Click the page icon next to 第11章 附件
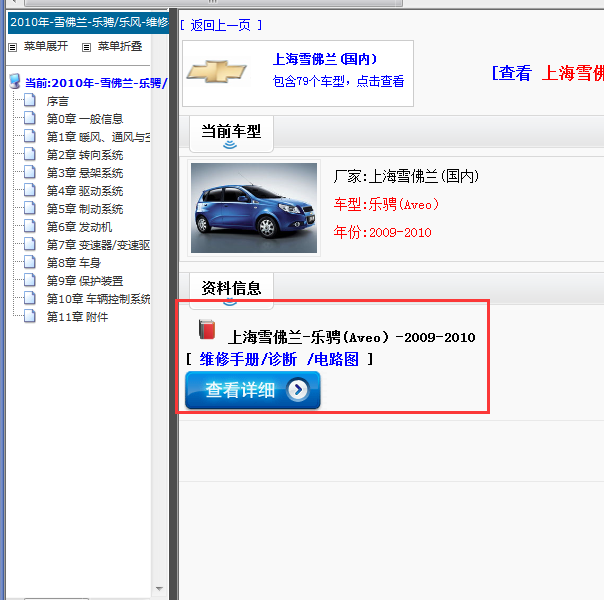Image resolution: width=604 pixels, height=600 pixels. 30,316
